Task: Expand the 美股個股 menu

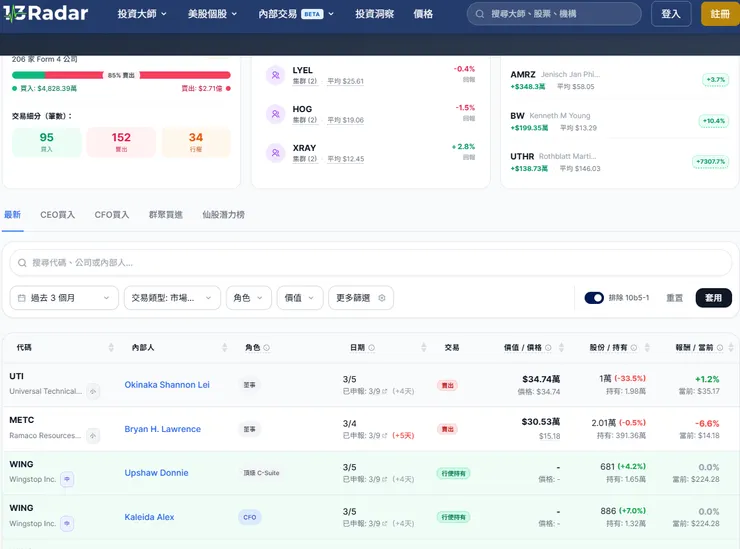Action: coord(212,14)
